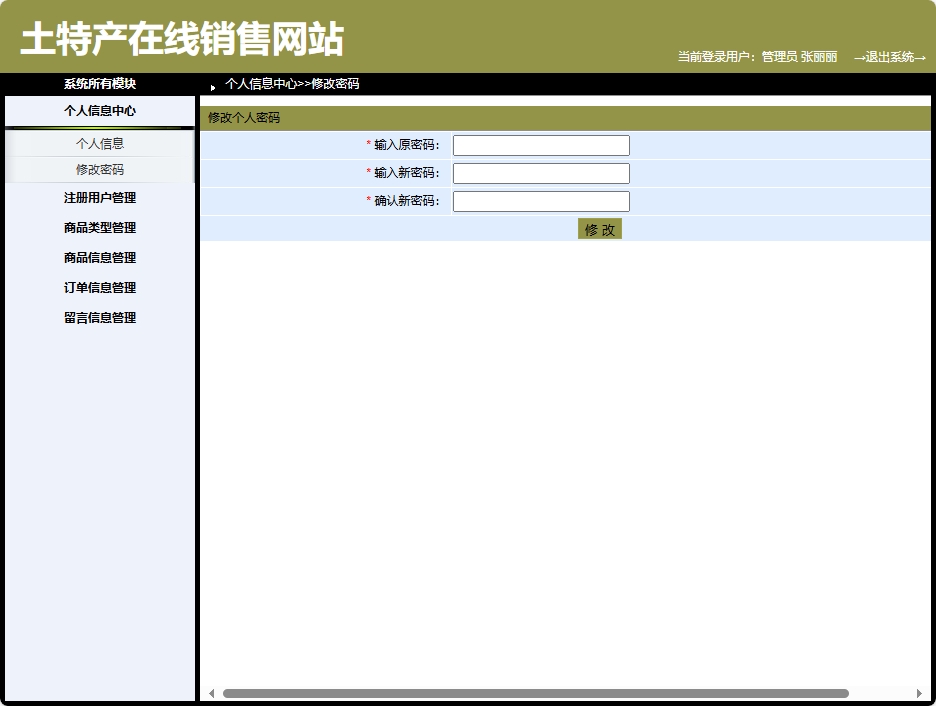Viewport: 936px width, 706px height.
Task: Open 商品类型管理 module
Action: point(99,228)
